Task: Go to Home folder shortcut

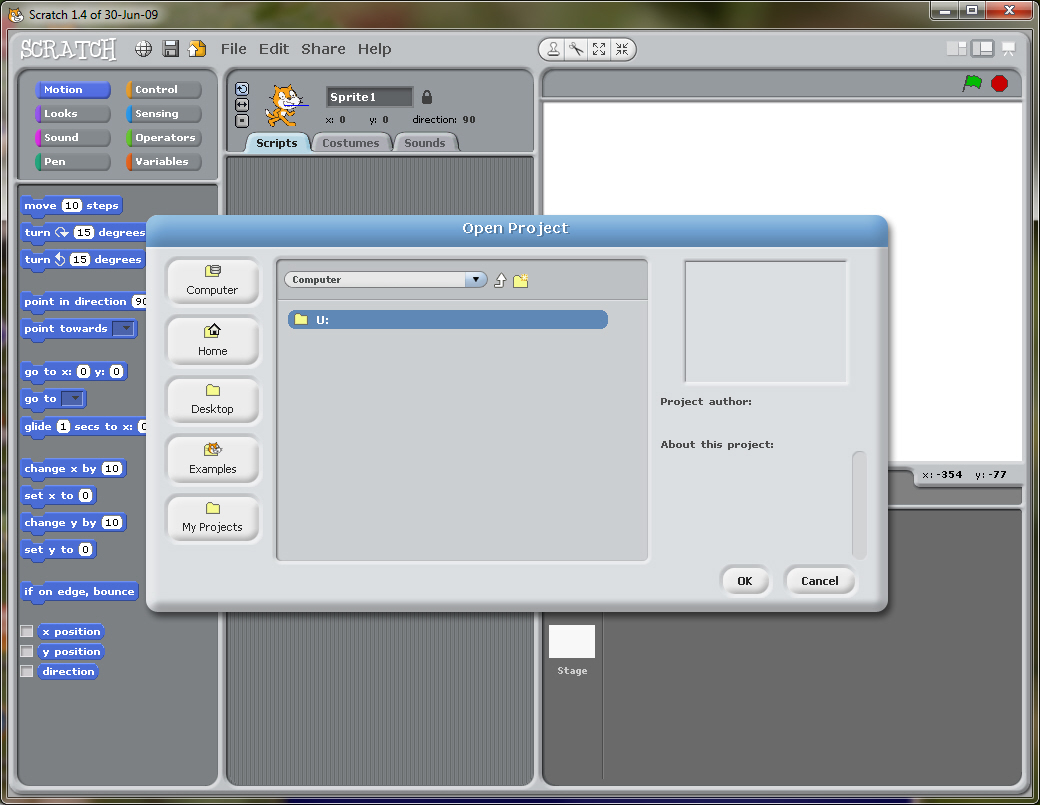Action: click(x=212, y=341)
